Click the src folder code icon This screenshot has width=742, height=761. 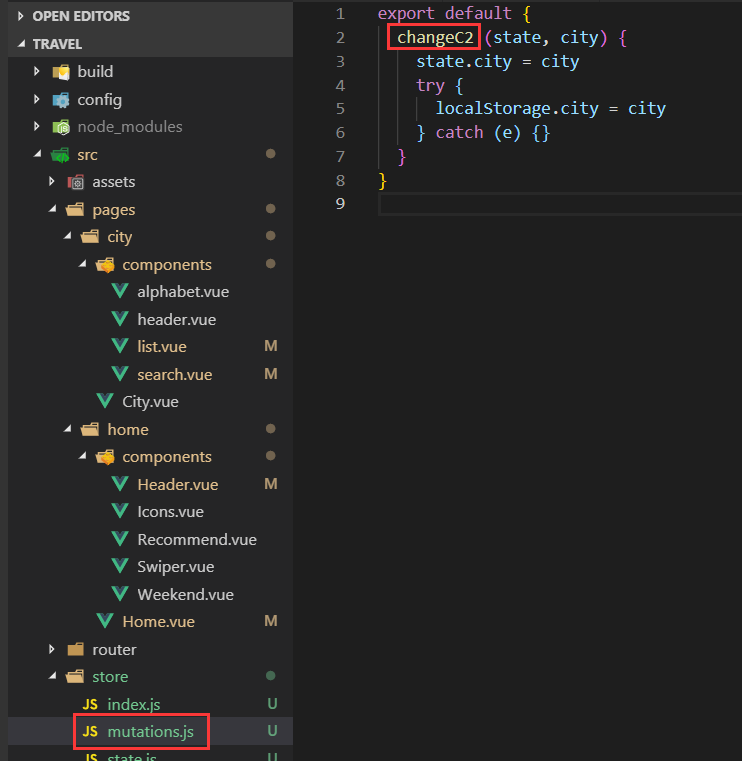click(60, 155)
